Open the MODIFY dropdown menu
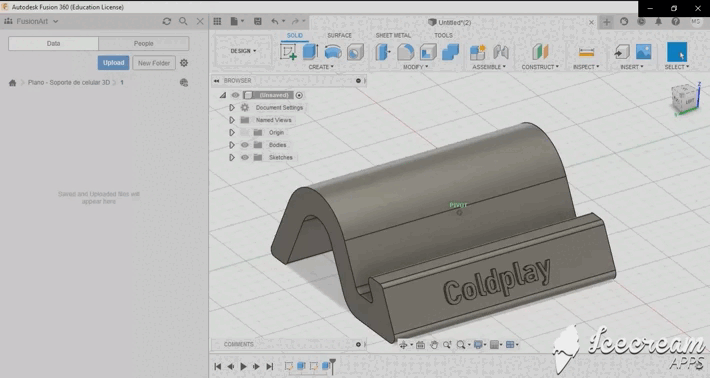Viewport: 710px width, 378px height. 416,67
